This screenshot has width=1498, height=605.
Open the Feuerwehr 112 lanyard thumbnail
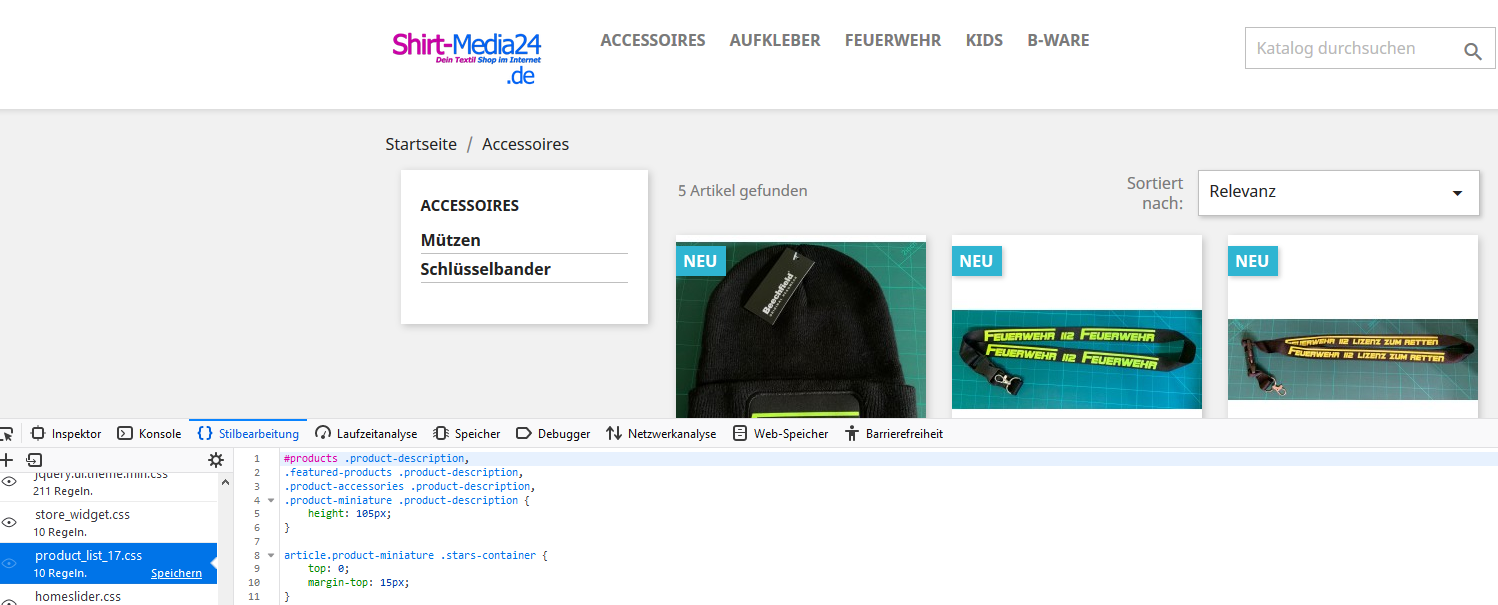point(1077,359)
